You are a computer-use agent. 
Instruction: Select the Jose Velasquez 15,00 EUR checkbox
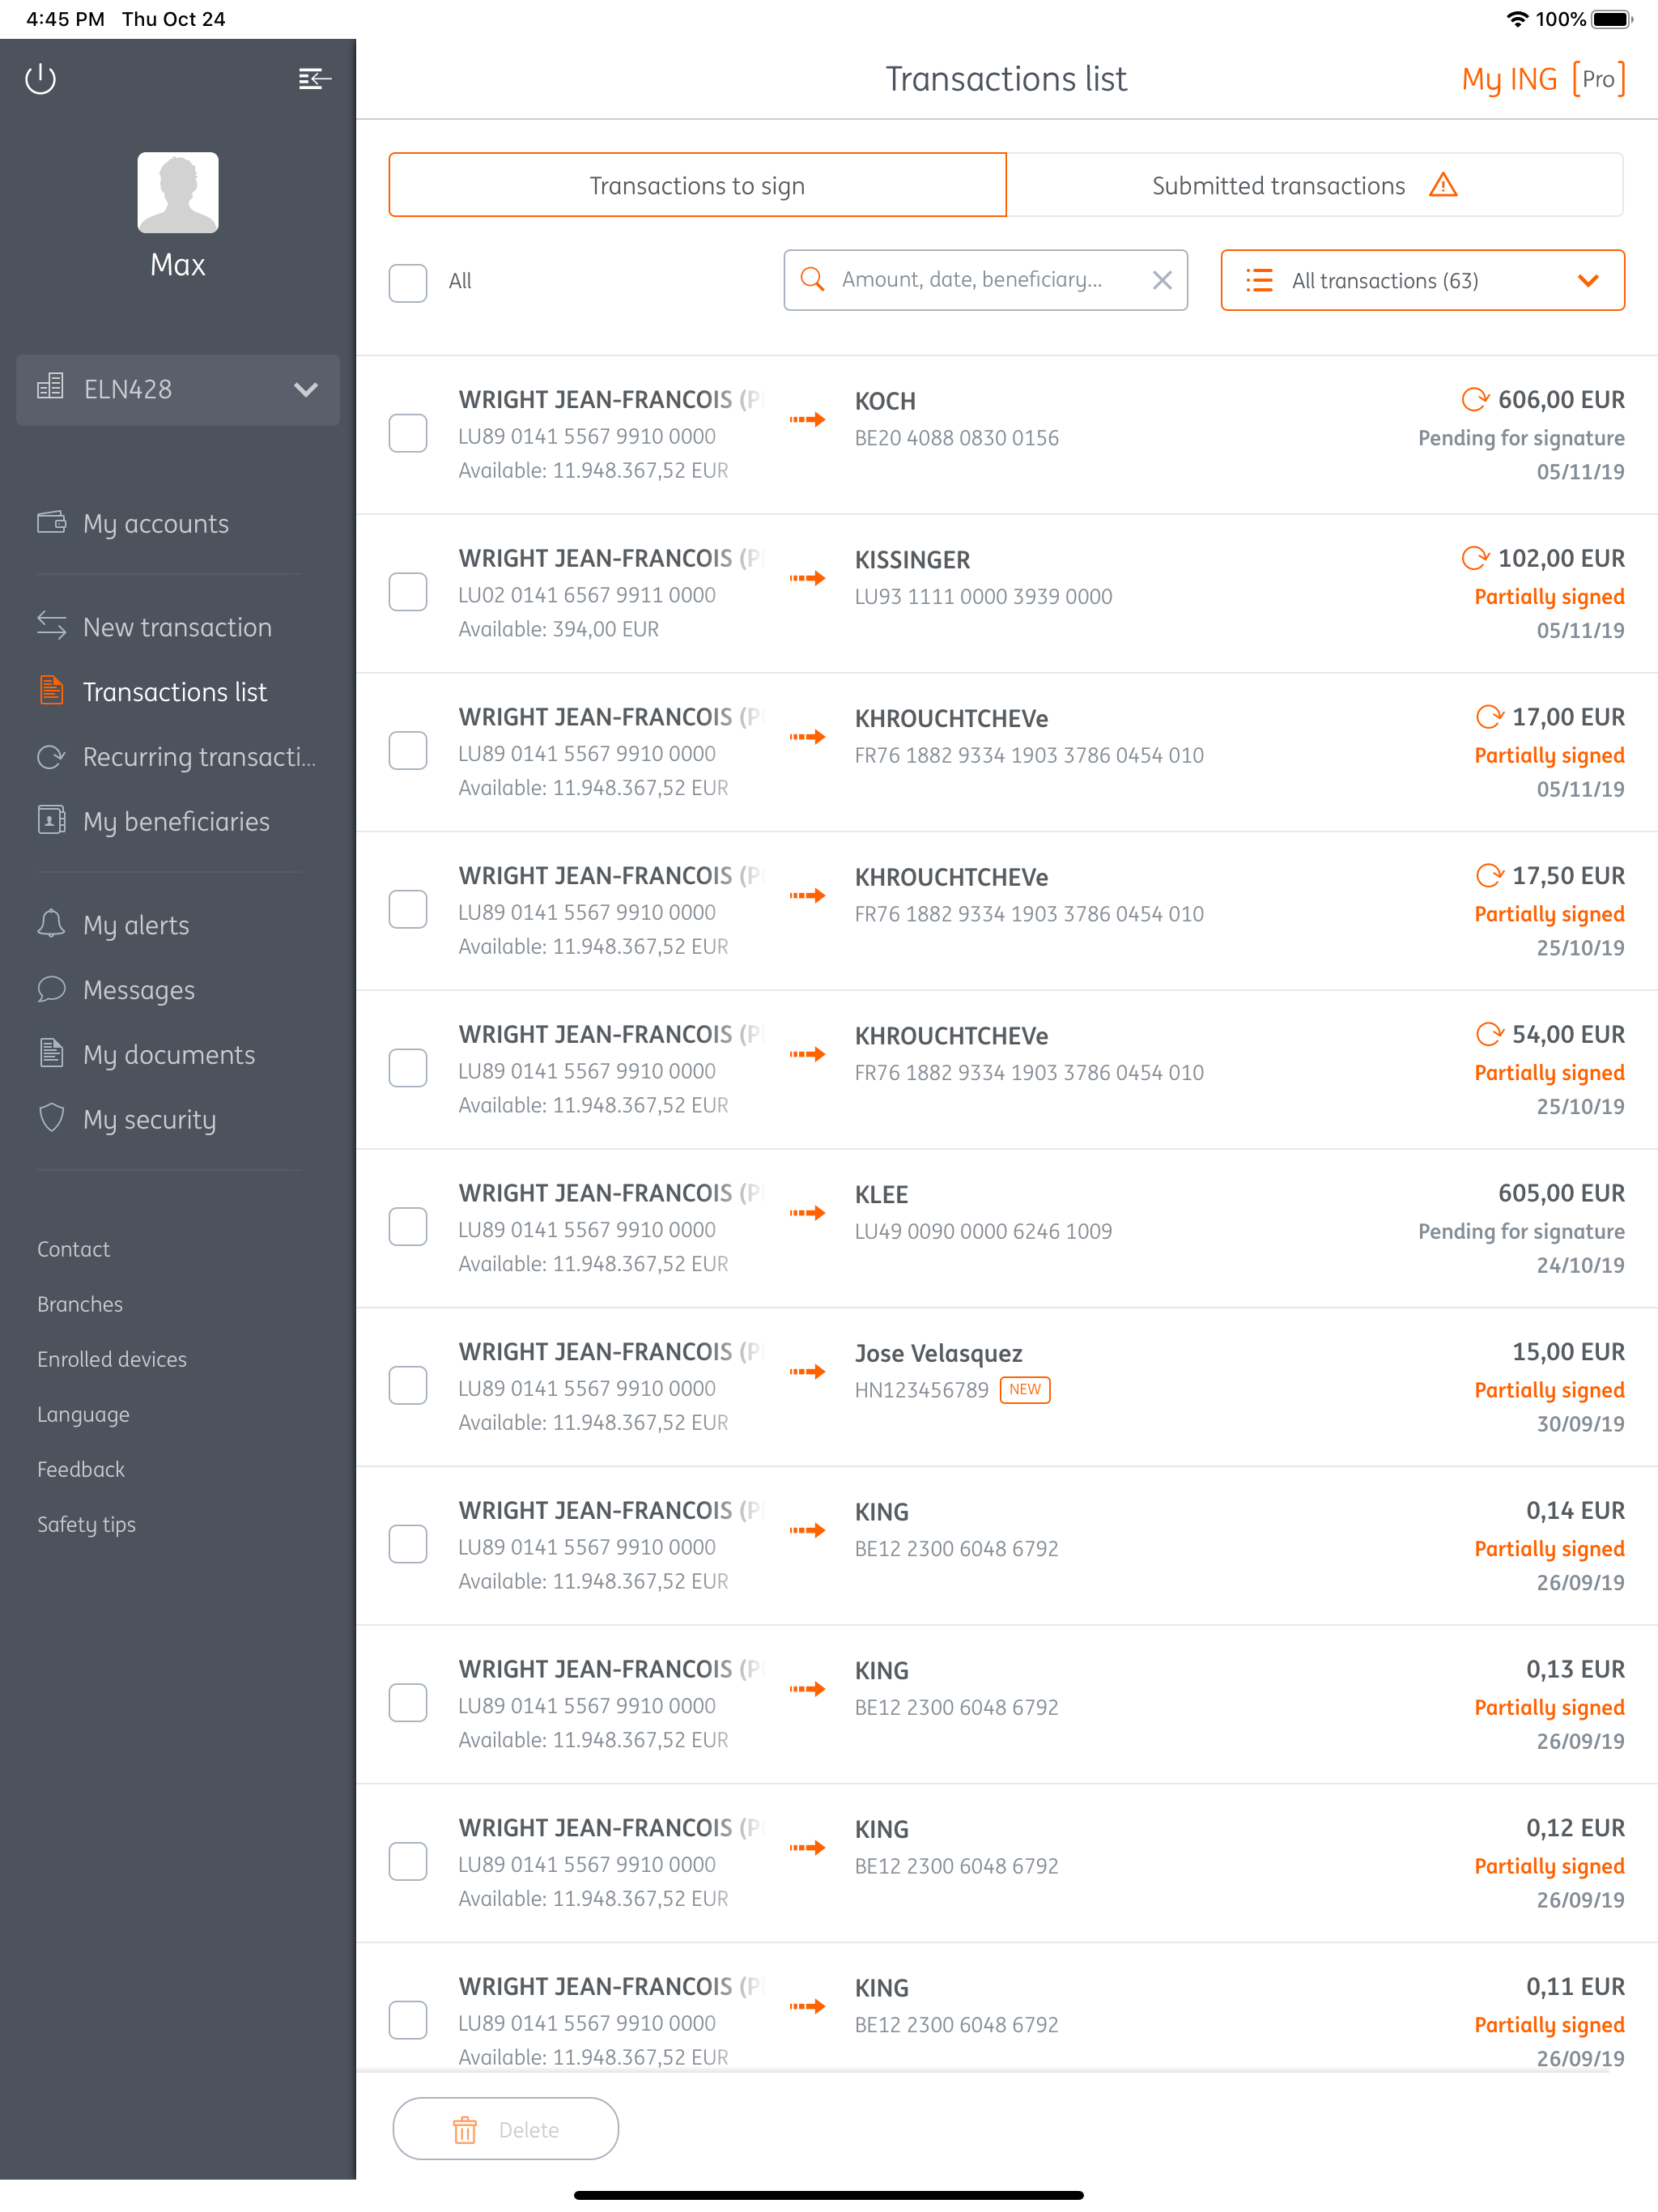click(408, 1385)
